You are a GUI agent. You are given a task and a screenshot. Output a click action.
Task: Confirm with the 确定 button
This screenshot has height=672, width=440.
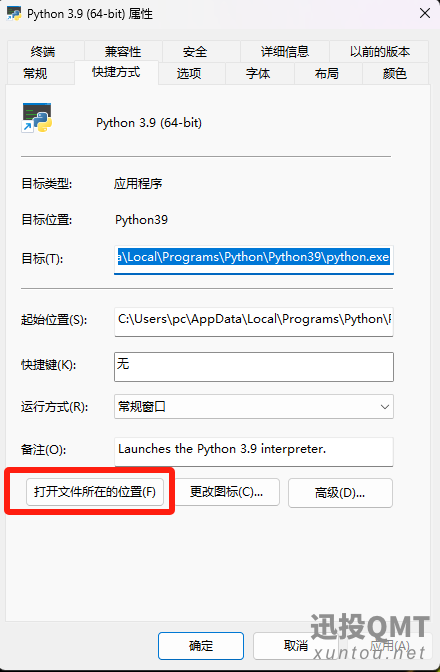[201, 645]
